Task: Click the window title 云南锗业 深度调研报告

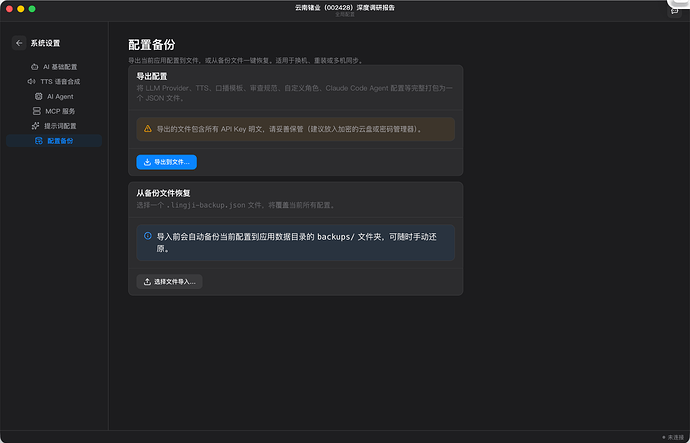Action: pos(345,7)
